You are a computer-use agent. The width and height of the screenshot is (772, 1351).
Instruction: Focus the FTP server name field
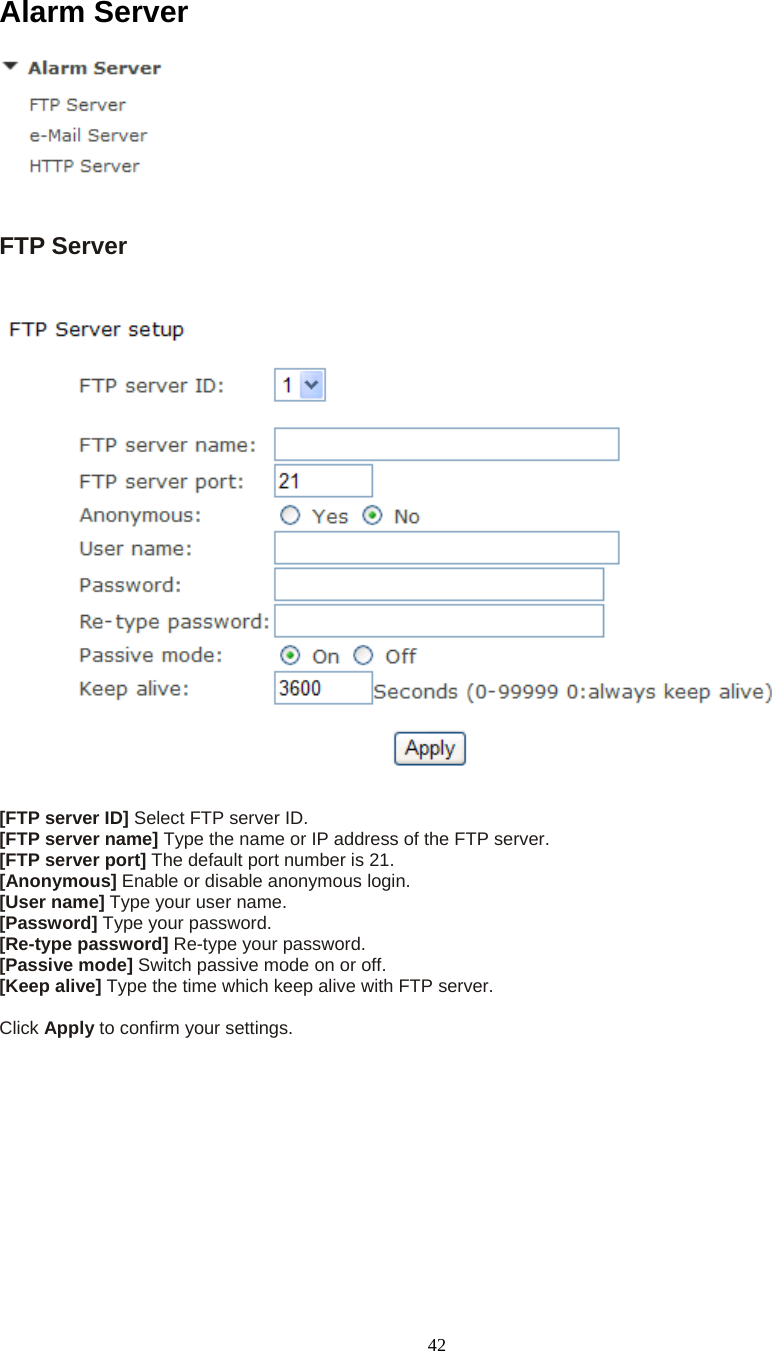[x=447, y=444]
